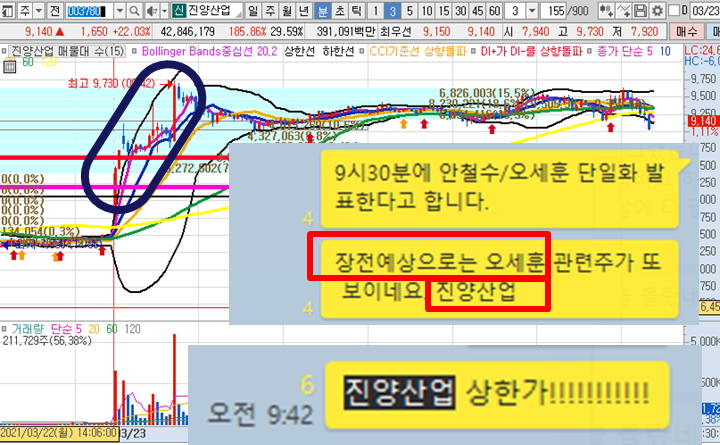
Task: Click the 9시30분에 안철수/오세훈 message bubble
Action: (x=499, y=189)
